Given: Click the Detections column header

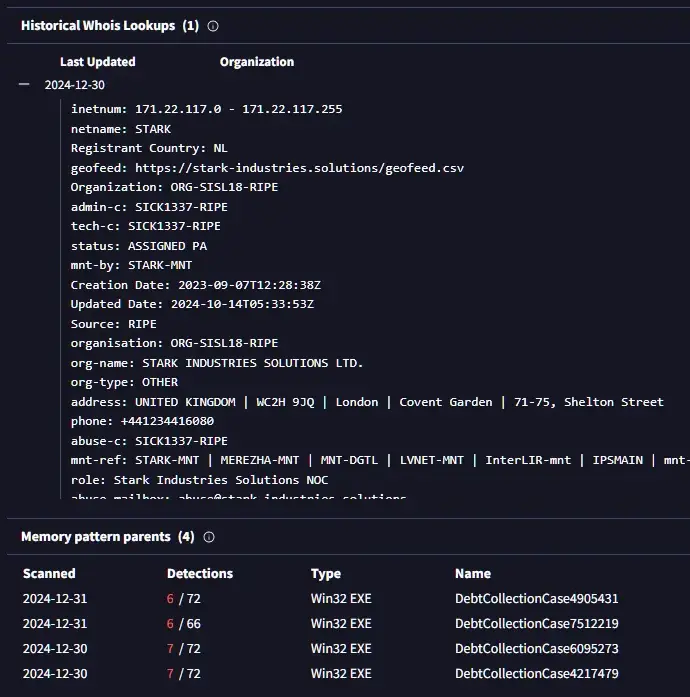Looking at the screenshot, I should tap(200, 574).
